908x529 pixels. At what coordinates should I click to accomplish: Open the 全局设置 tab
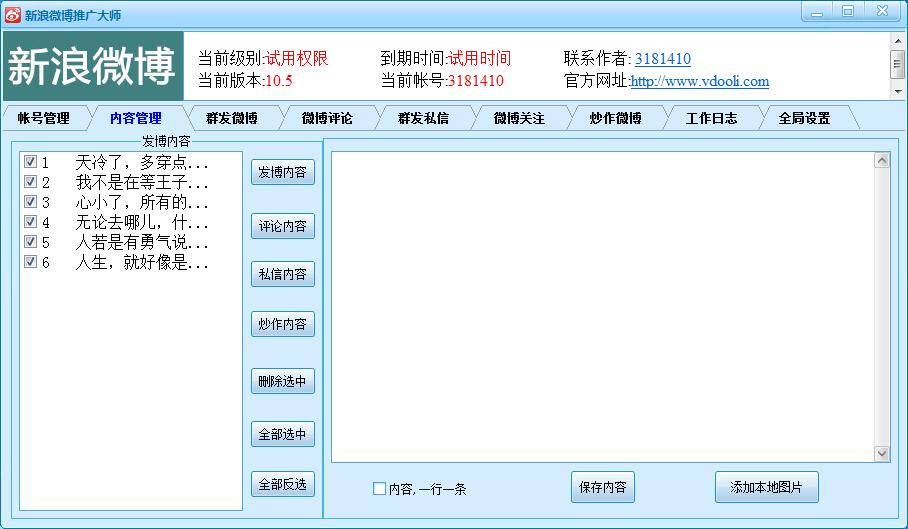tap(804, 118)
